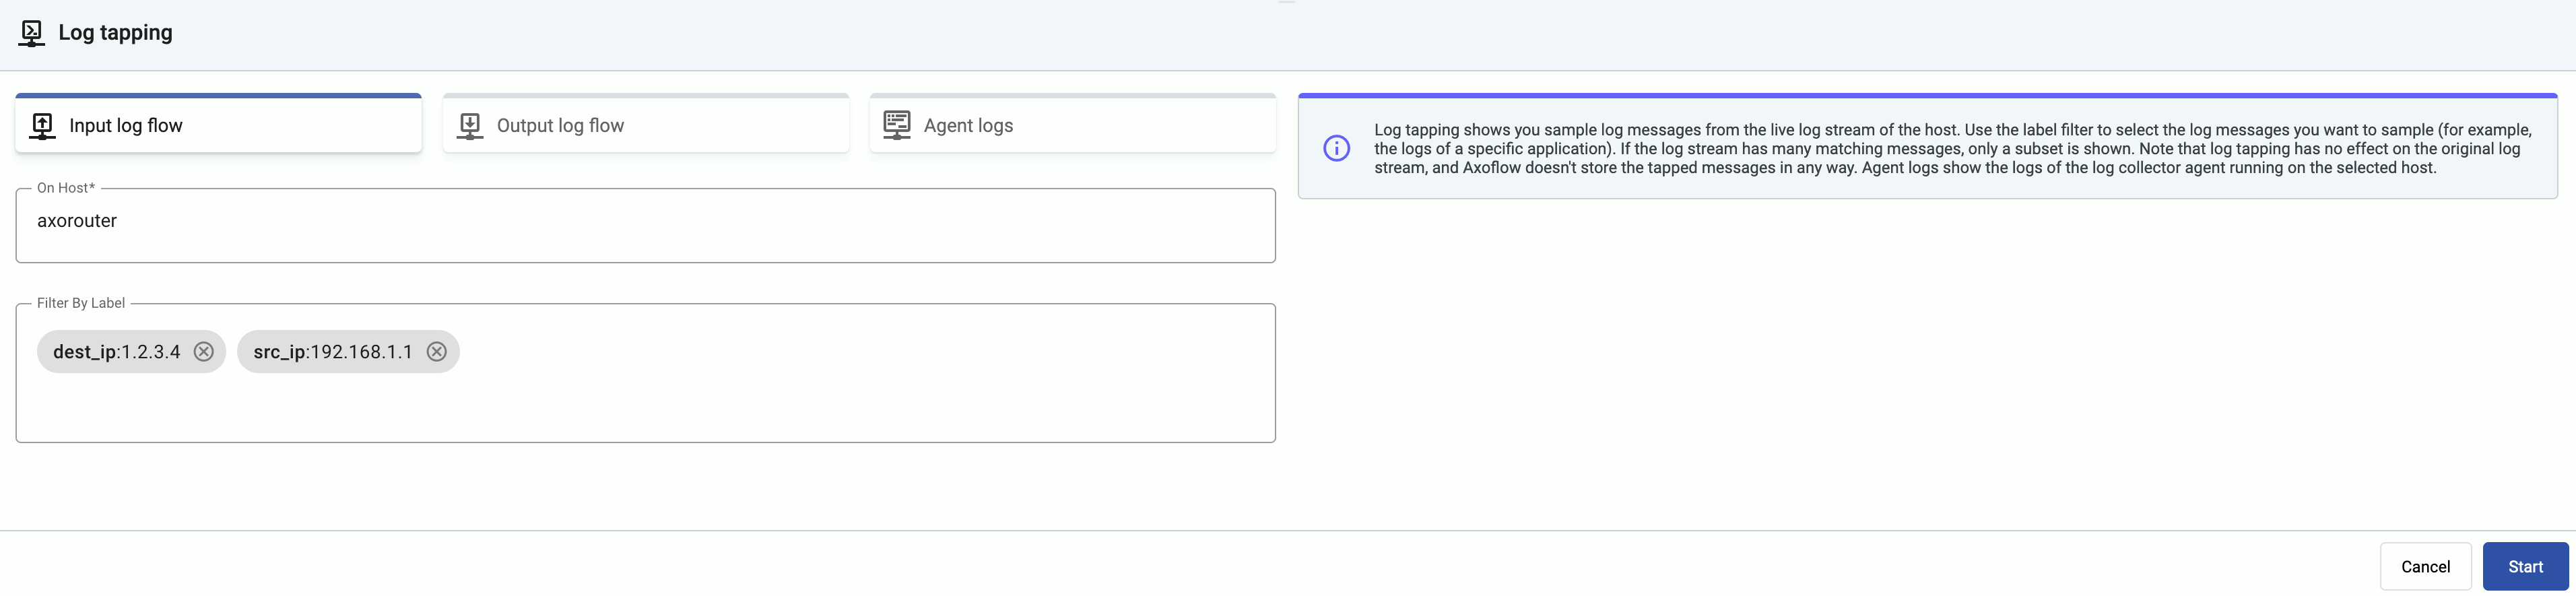Click the info circle icon in banner
Viewport: 2576px width, 596px height.
point(1336,148)
